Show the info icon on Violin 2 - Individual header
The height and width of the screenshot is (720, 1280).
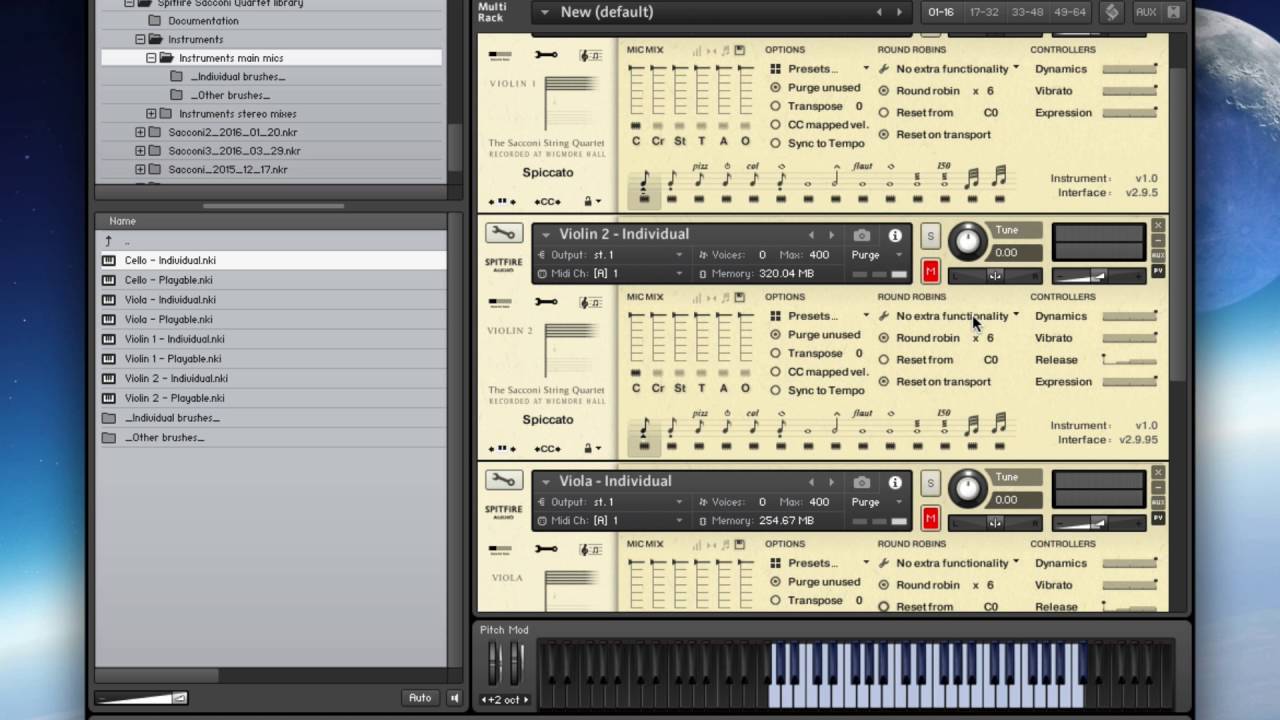click(895, 235)
